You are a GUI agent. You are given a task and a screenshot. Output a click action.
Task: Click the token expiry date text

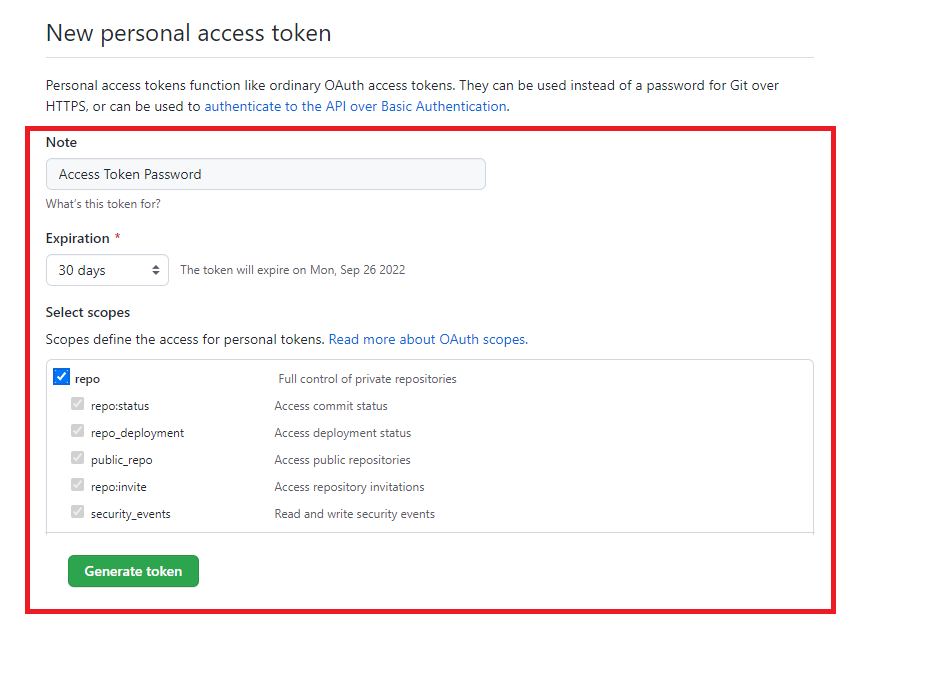pyautogui.click(x=293, y=270)
